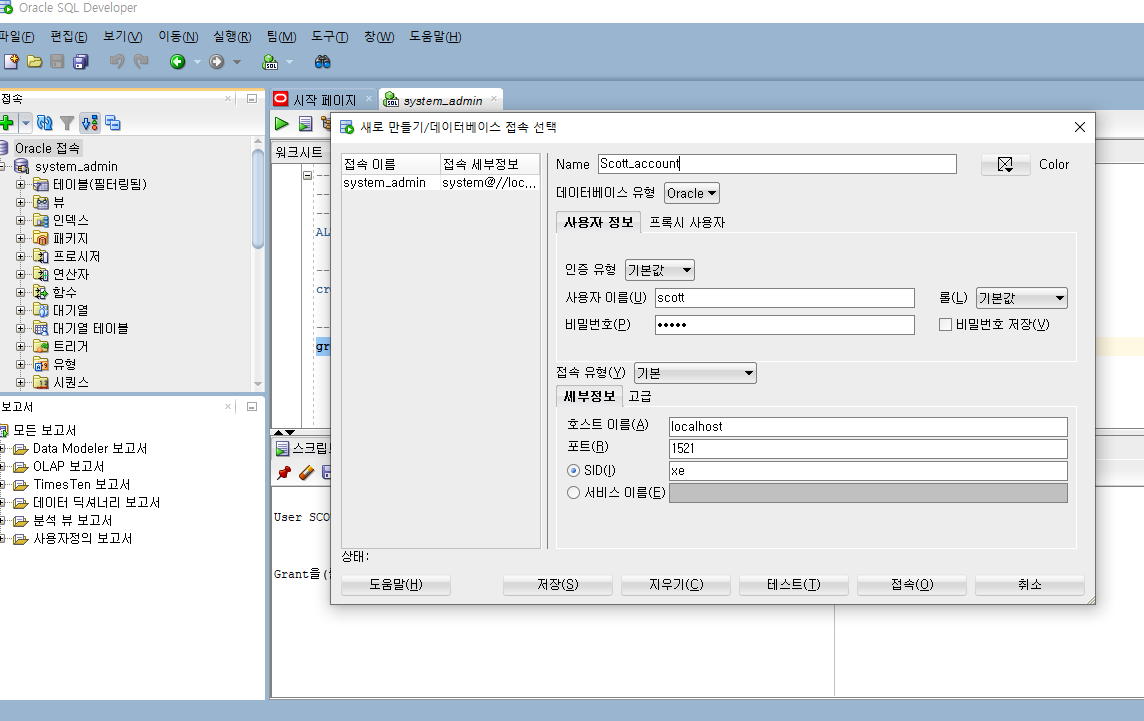Click the 도움말 button in dialog
Screen dimensions: 1144x721
395,585
